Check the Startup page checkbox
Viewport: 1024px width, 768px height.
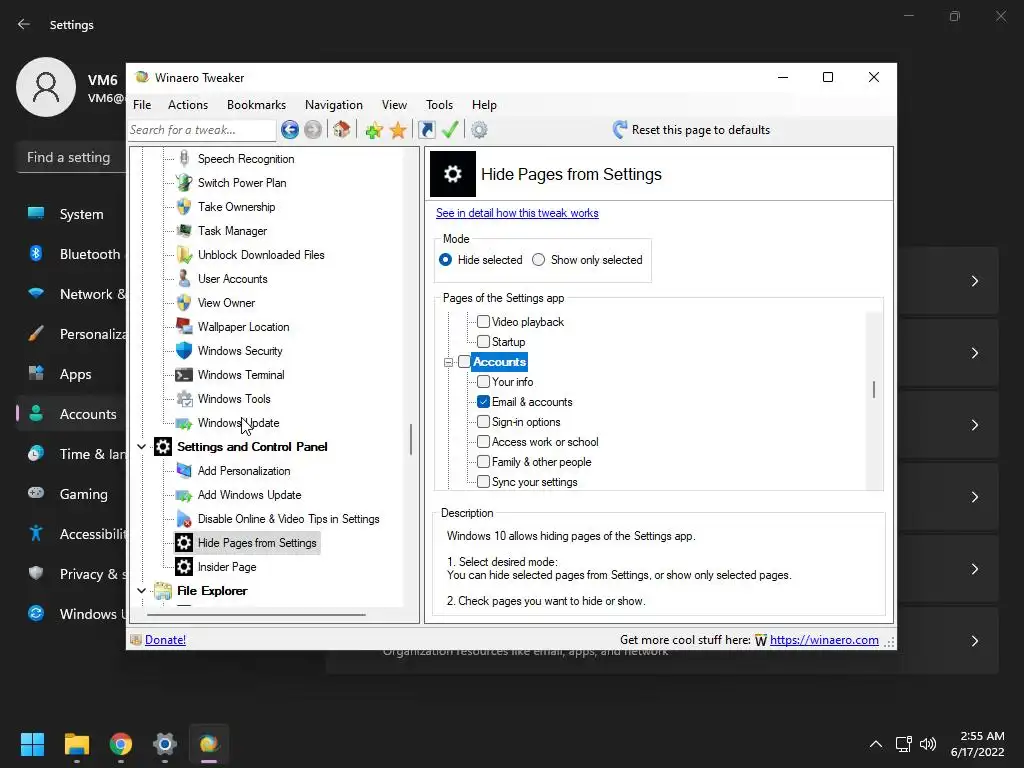(483, 342)
